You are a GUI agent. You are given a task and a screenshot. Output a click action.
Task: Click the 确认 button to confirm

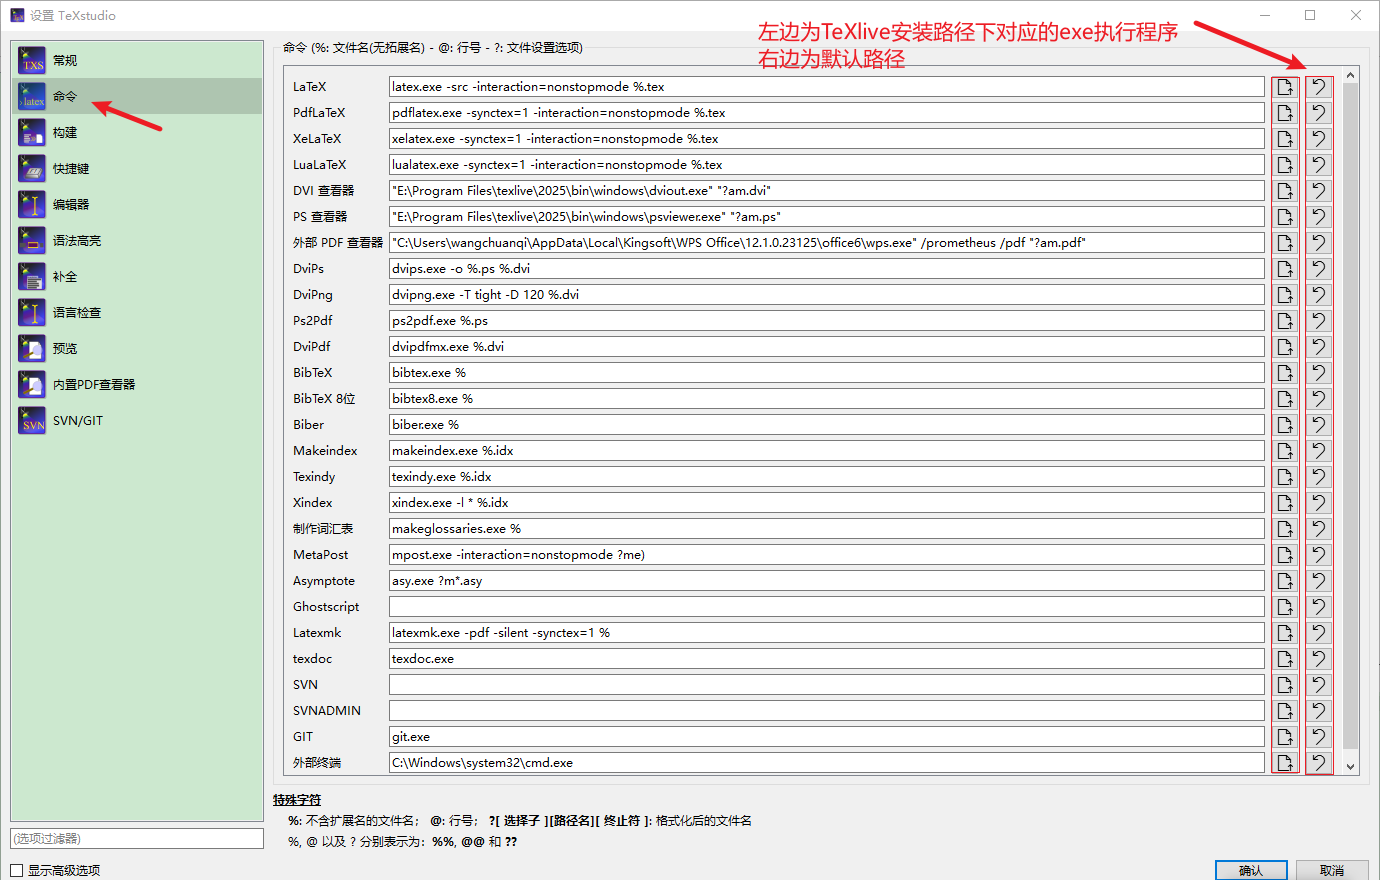tap(1251, 870)
